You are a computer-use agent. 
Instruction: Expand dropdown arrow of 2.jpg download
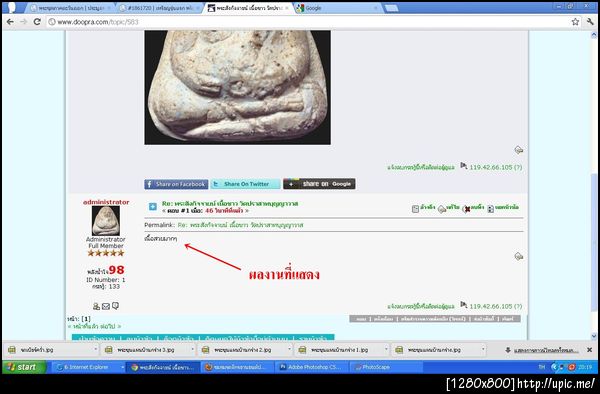(289, 350)
